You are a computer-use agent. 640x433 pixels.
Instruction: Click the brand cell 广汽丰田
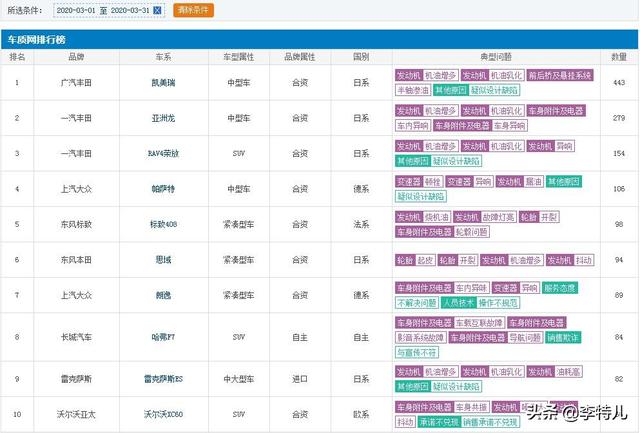pyautogui.click(x=76, y=83)
